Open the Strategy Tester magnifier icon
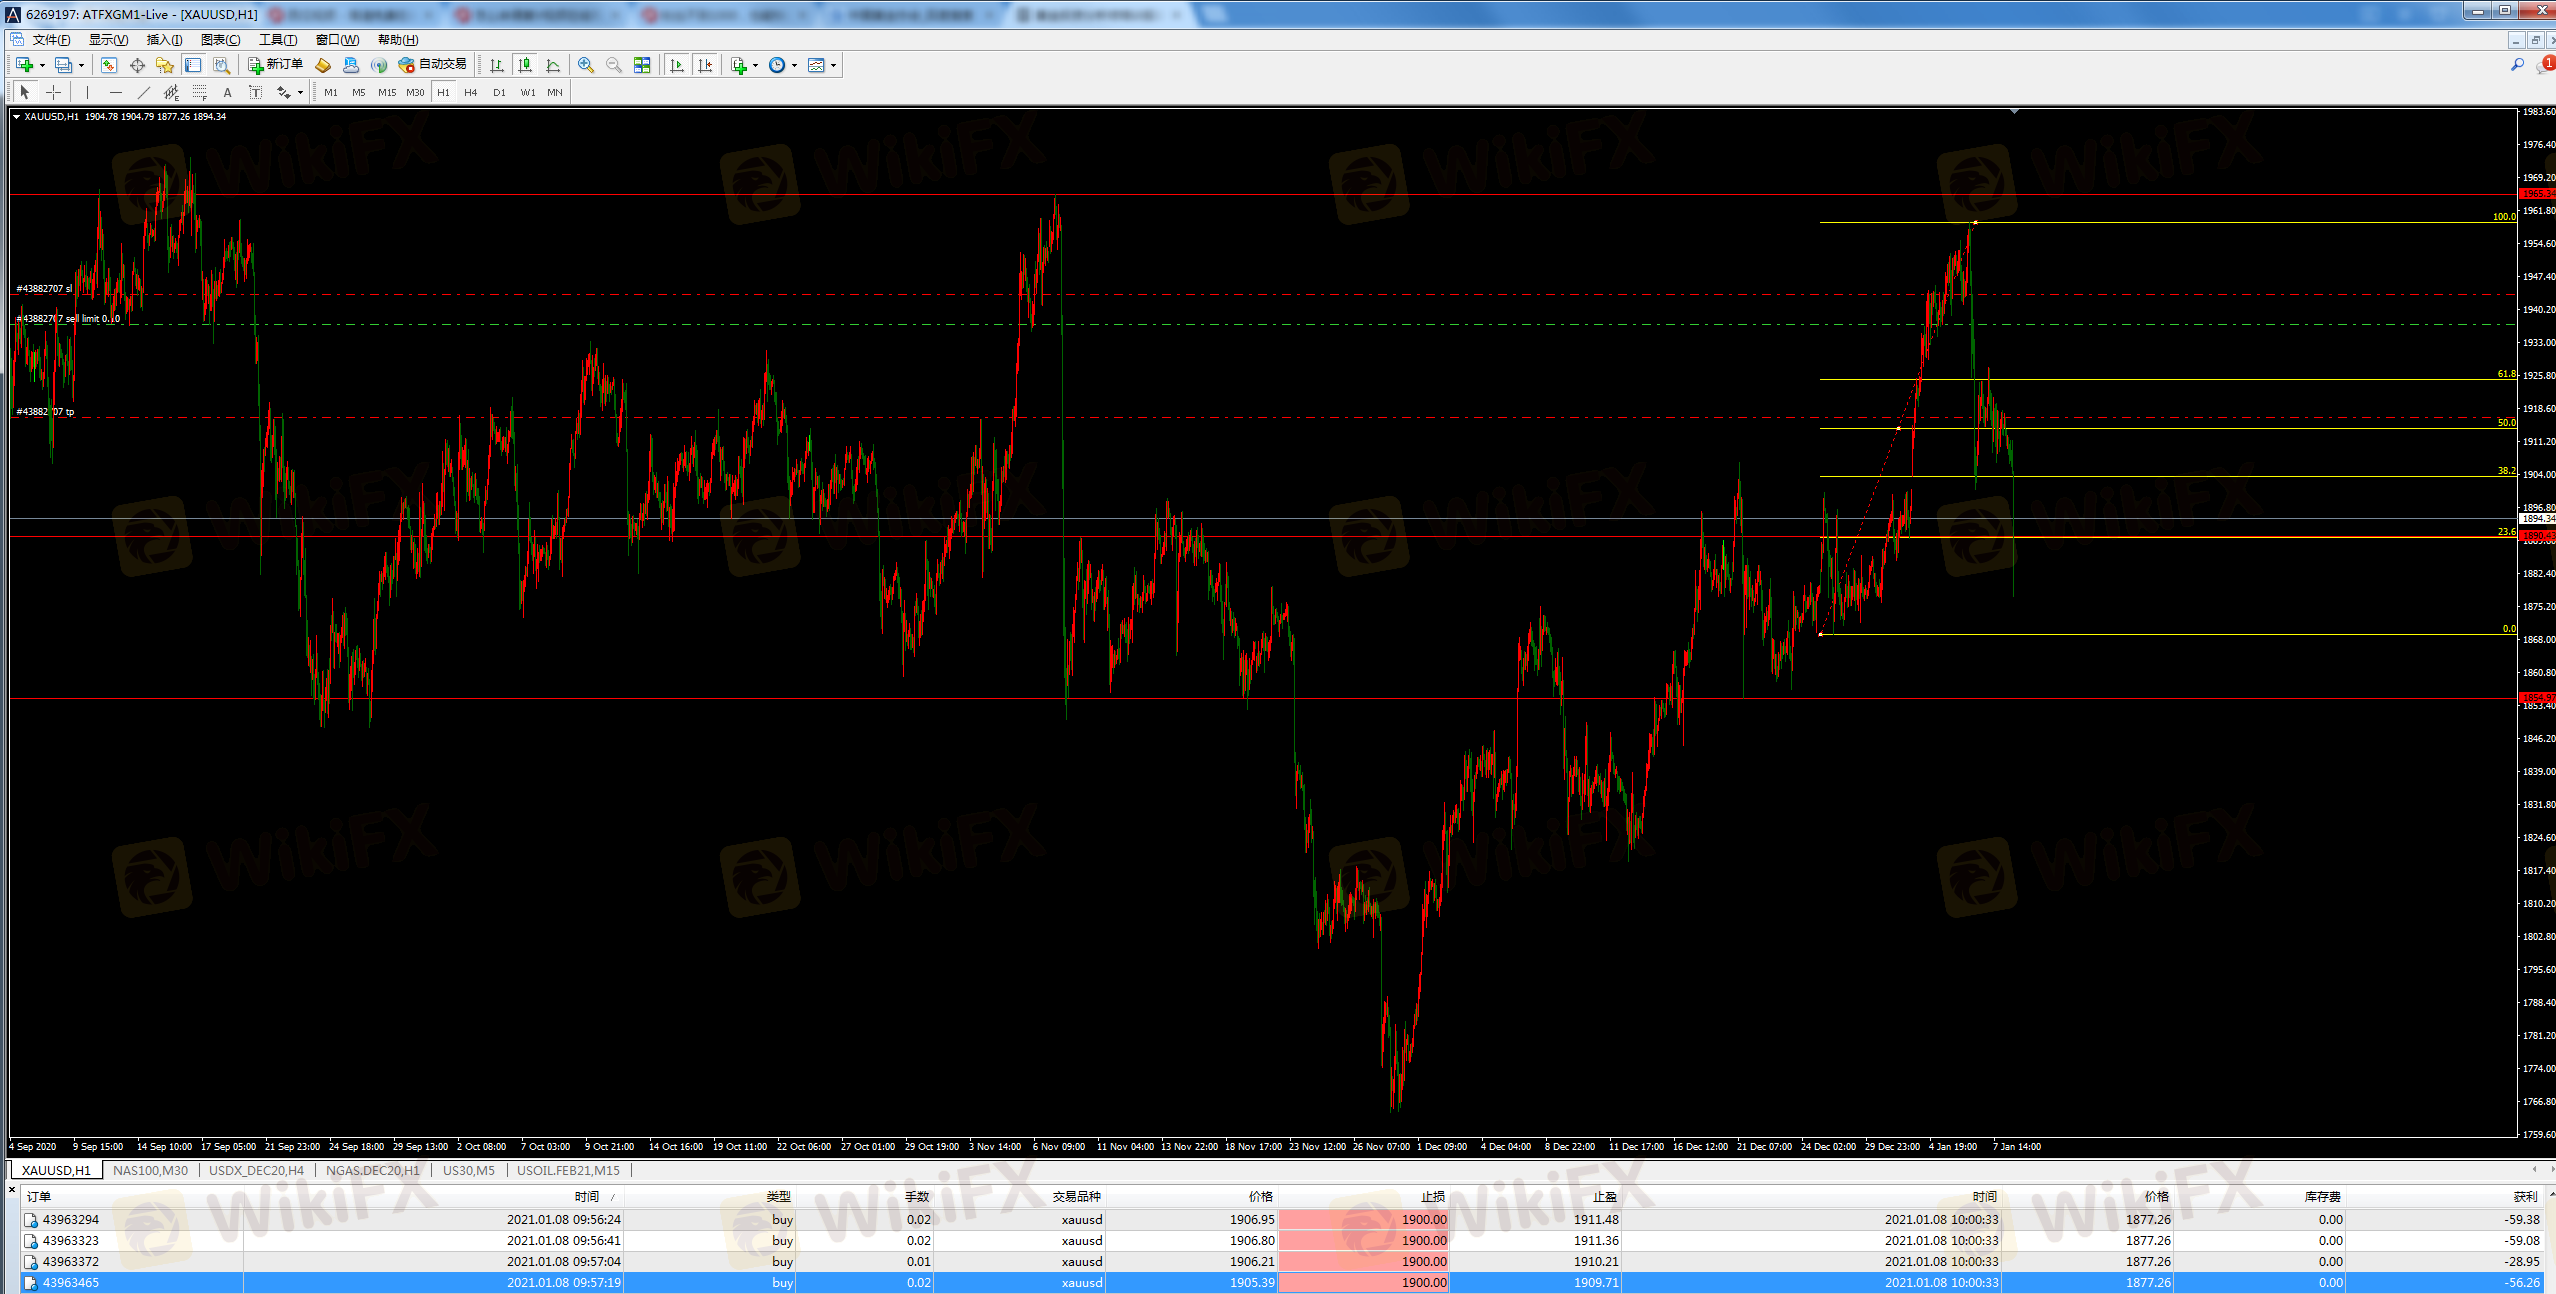Screen dimensions: 2556x1294 click(222, 65)
